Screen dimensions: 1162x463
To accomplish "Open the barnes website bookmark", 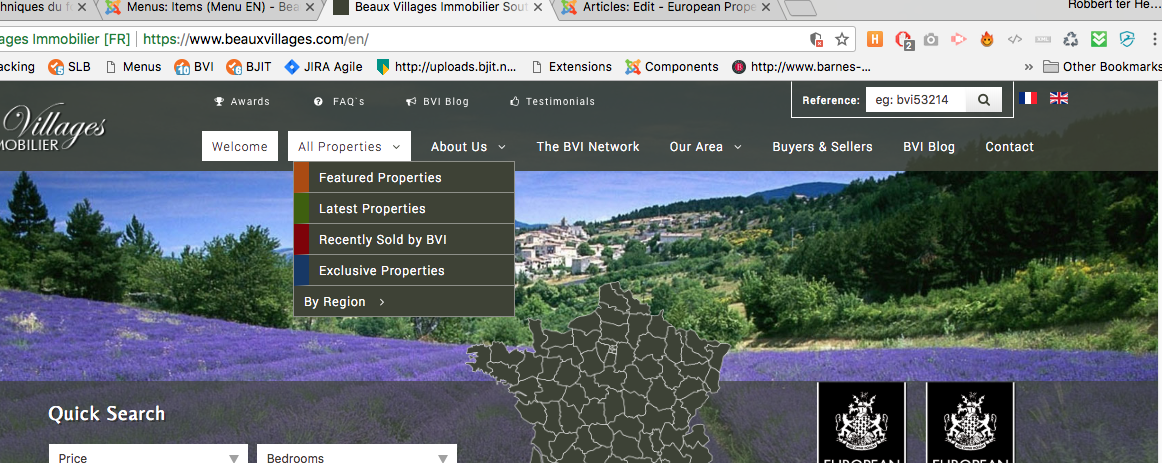I will click(x=801, y=67).
